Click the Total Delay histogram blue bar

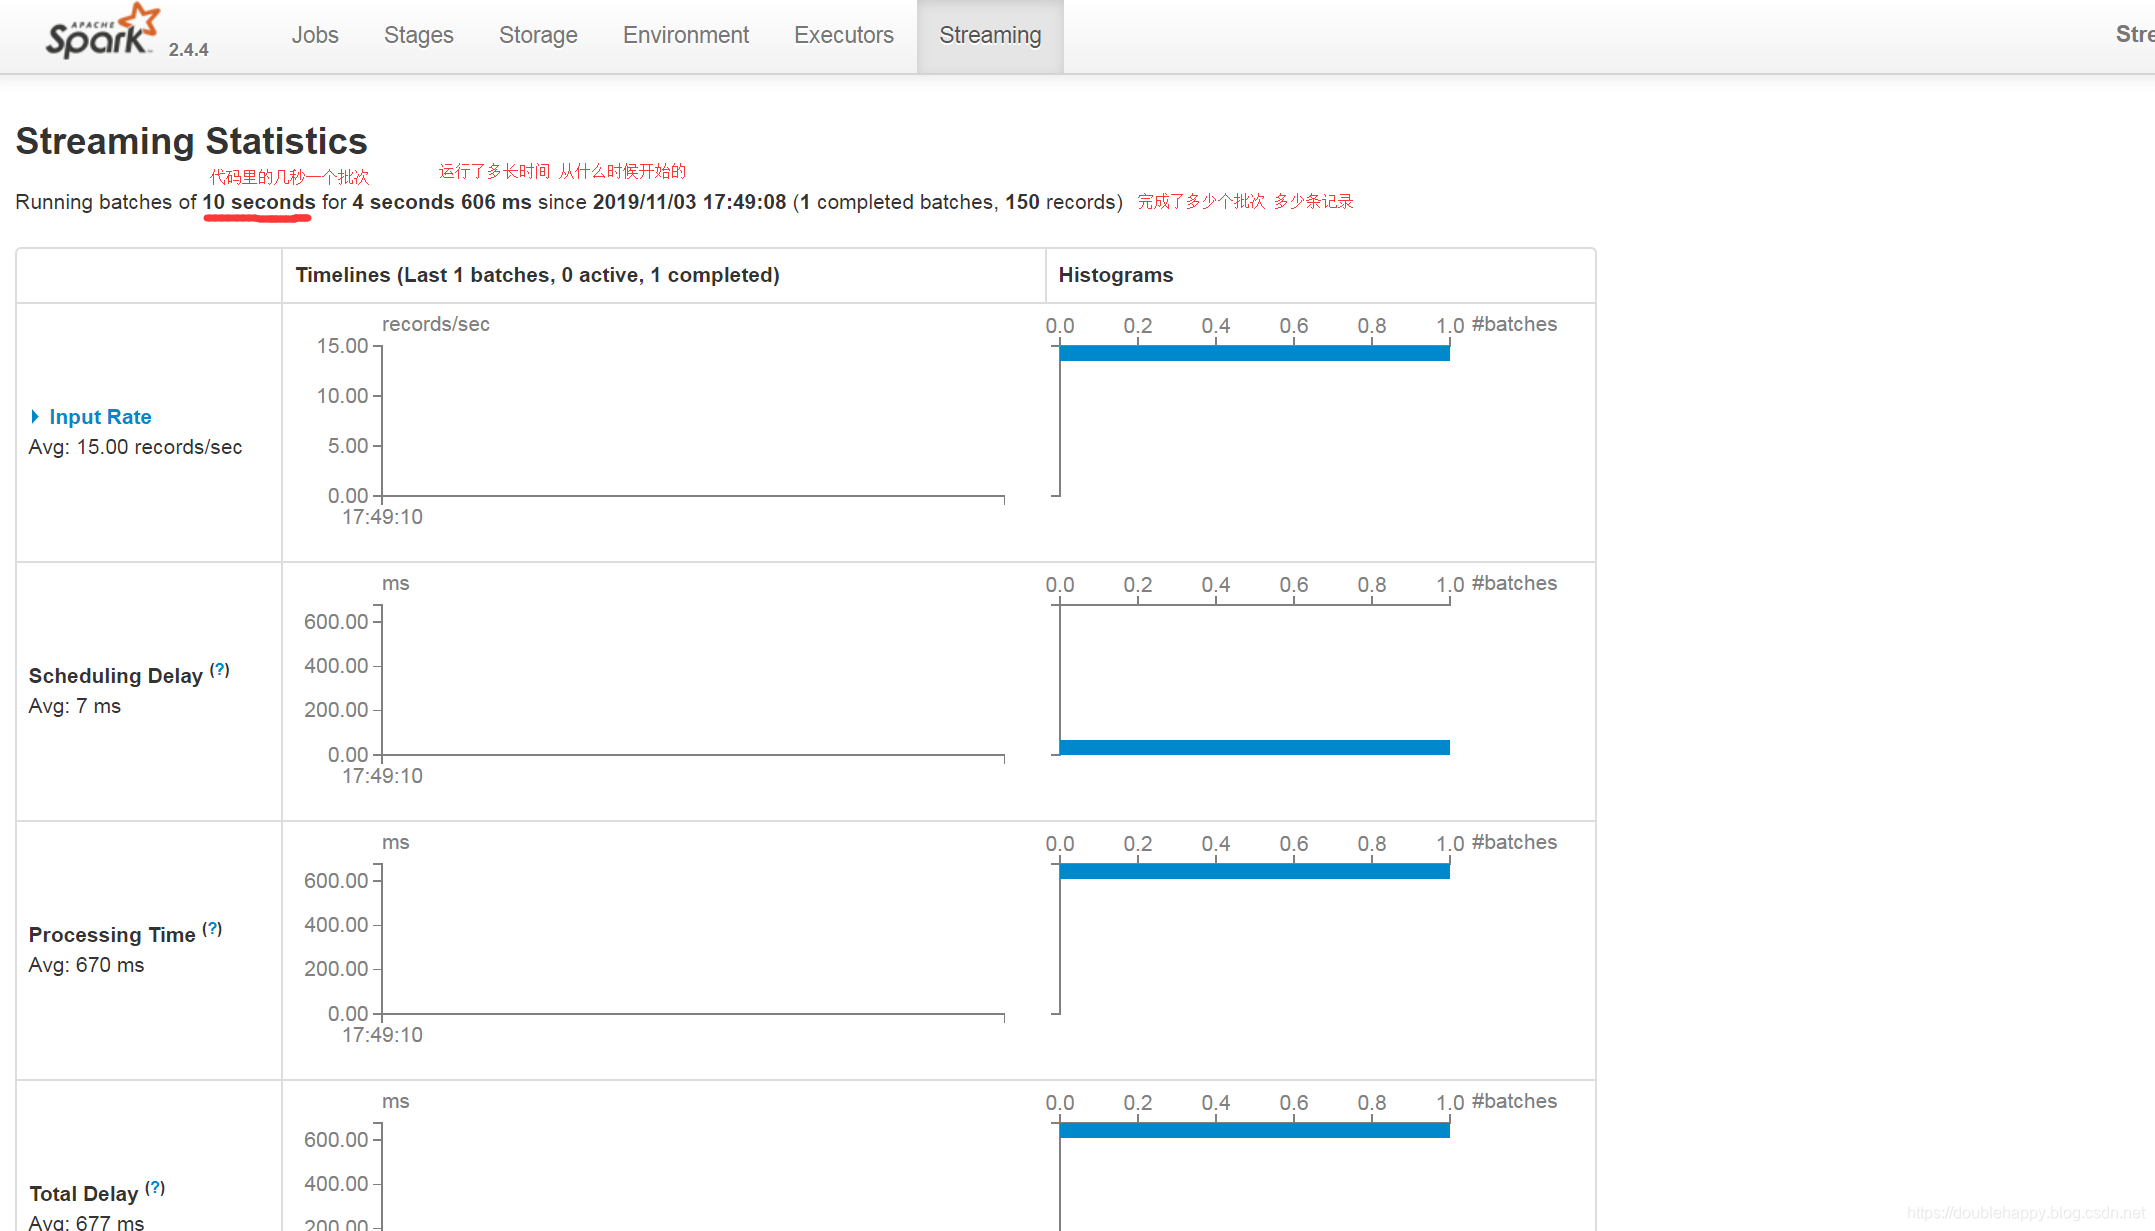pos(1254,1130)
